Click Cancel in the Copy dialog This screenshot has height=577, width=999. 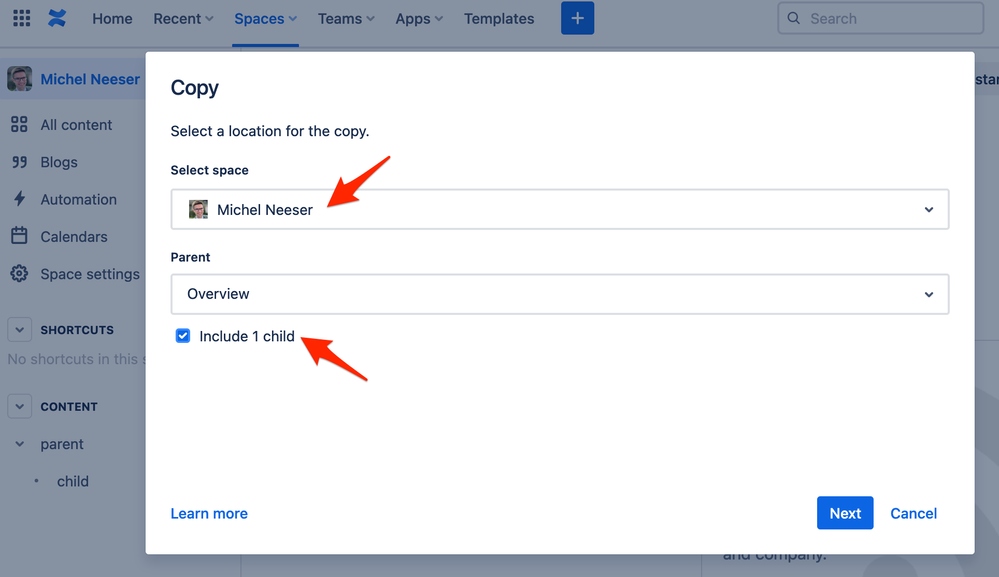913,513
